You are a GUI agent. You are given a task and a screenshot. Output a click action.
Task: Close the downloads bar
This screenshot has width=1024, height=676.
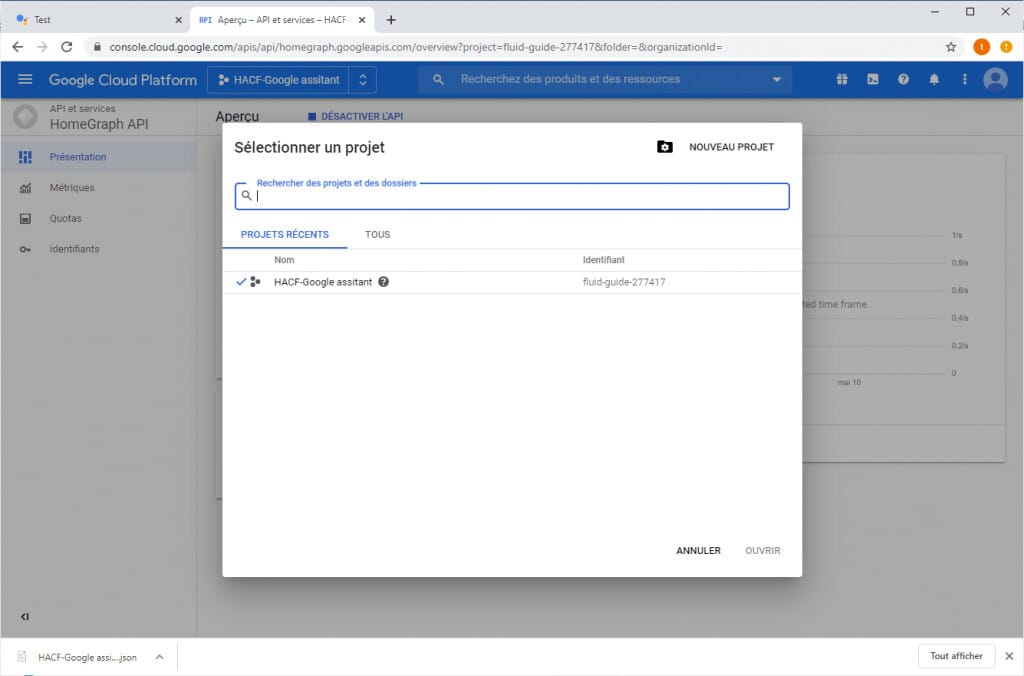tap(1009, 656)
